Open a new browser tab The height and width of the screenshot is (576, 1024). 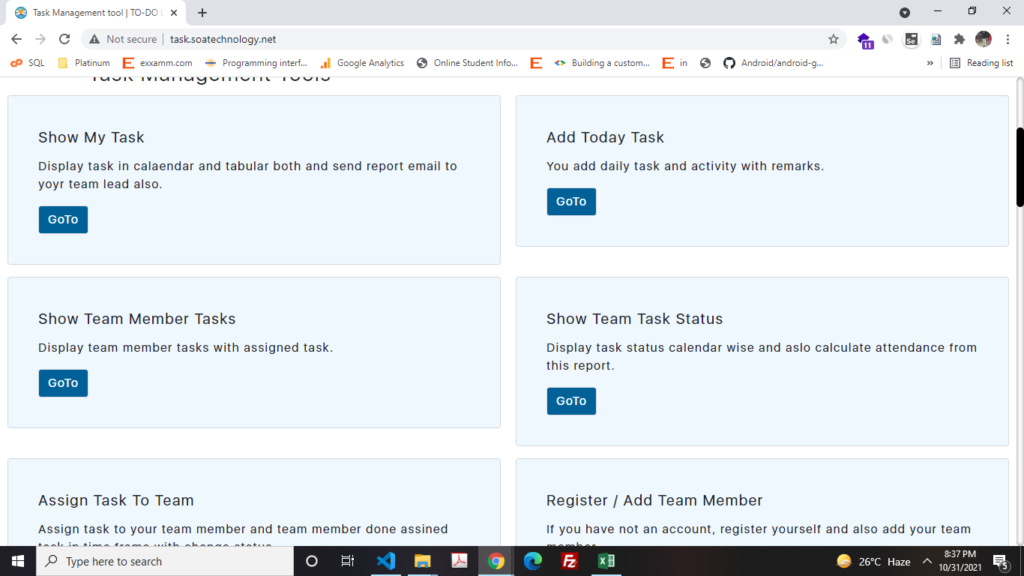point(202,13)
